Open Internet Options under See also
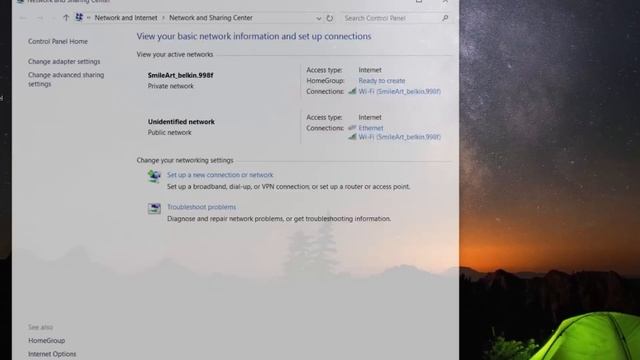The height and width of the screenshot is (360, 640). 52,354
